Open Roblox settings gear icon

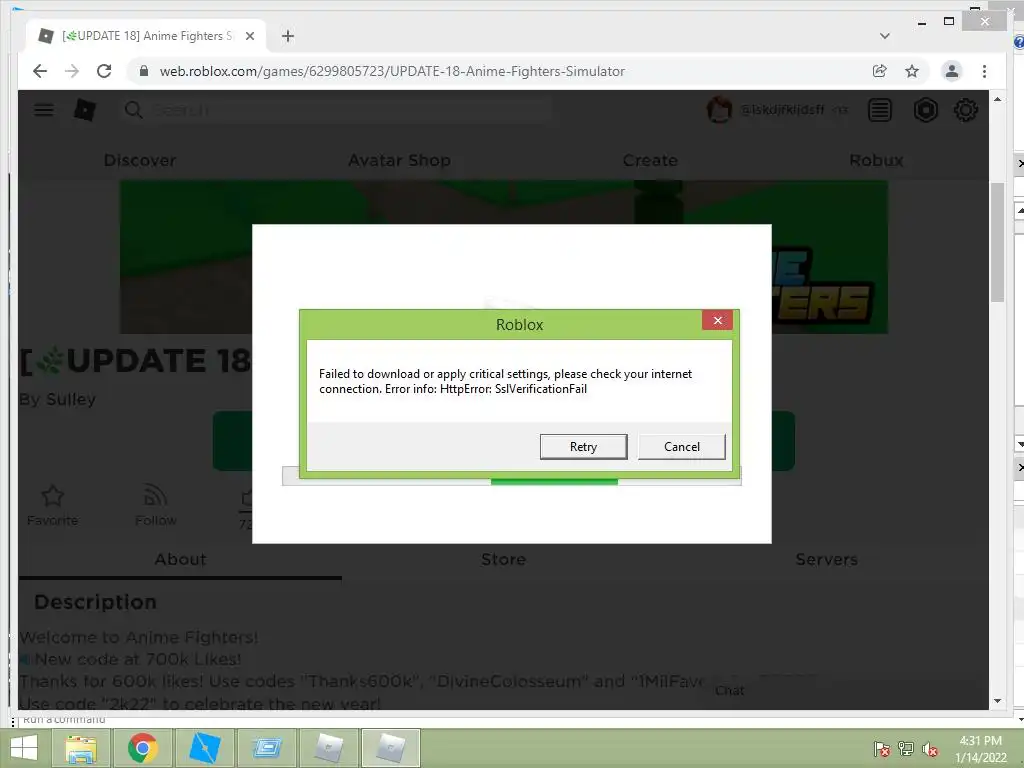[966, 110]
